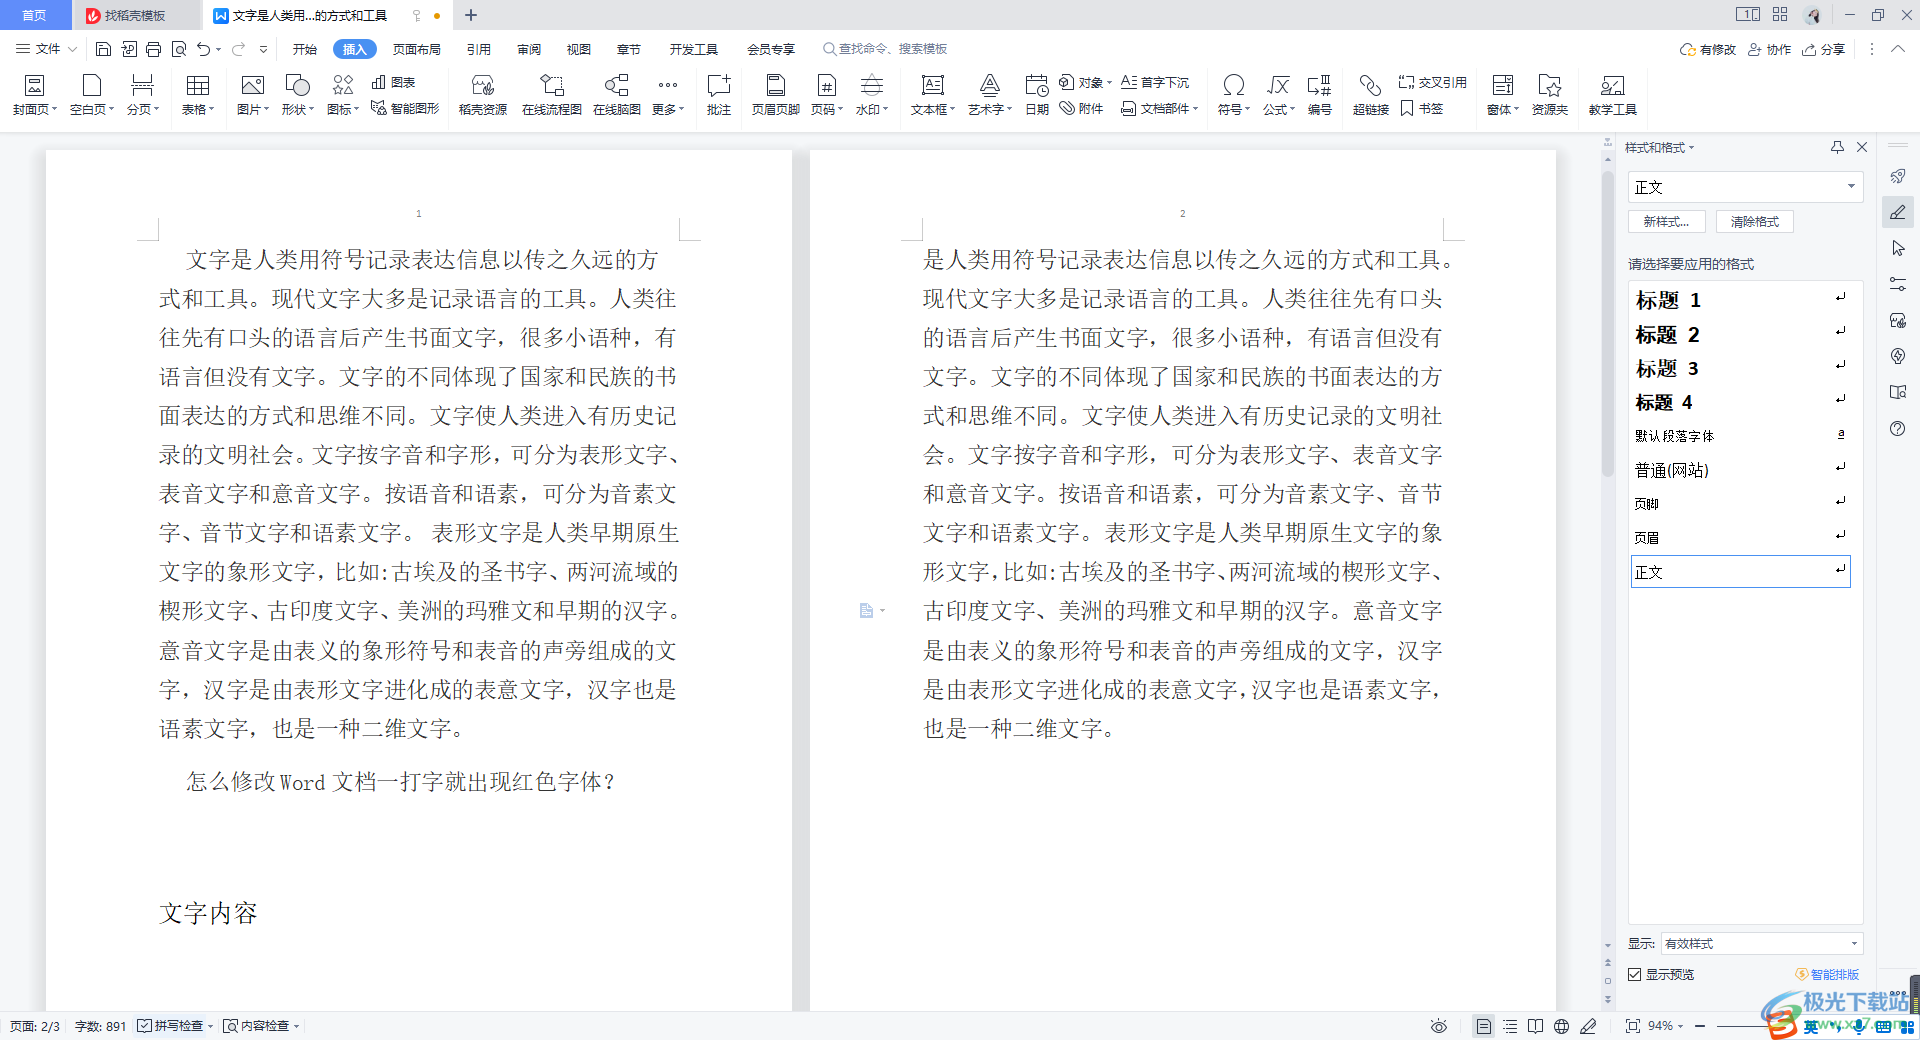Open the page break (分页) tool
Screen dimensions: 1920x1040
click(143, 95)
